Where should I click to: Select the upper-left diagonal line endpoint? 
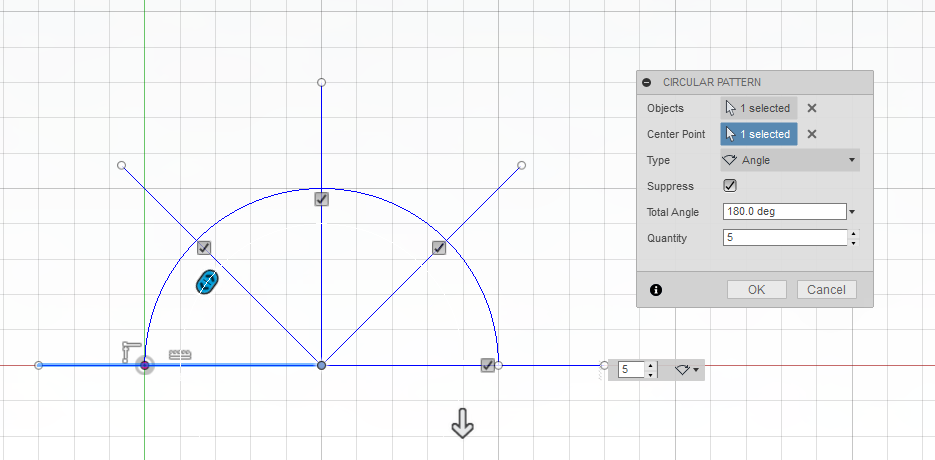point(122,165)
